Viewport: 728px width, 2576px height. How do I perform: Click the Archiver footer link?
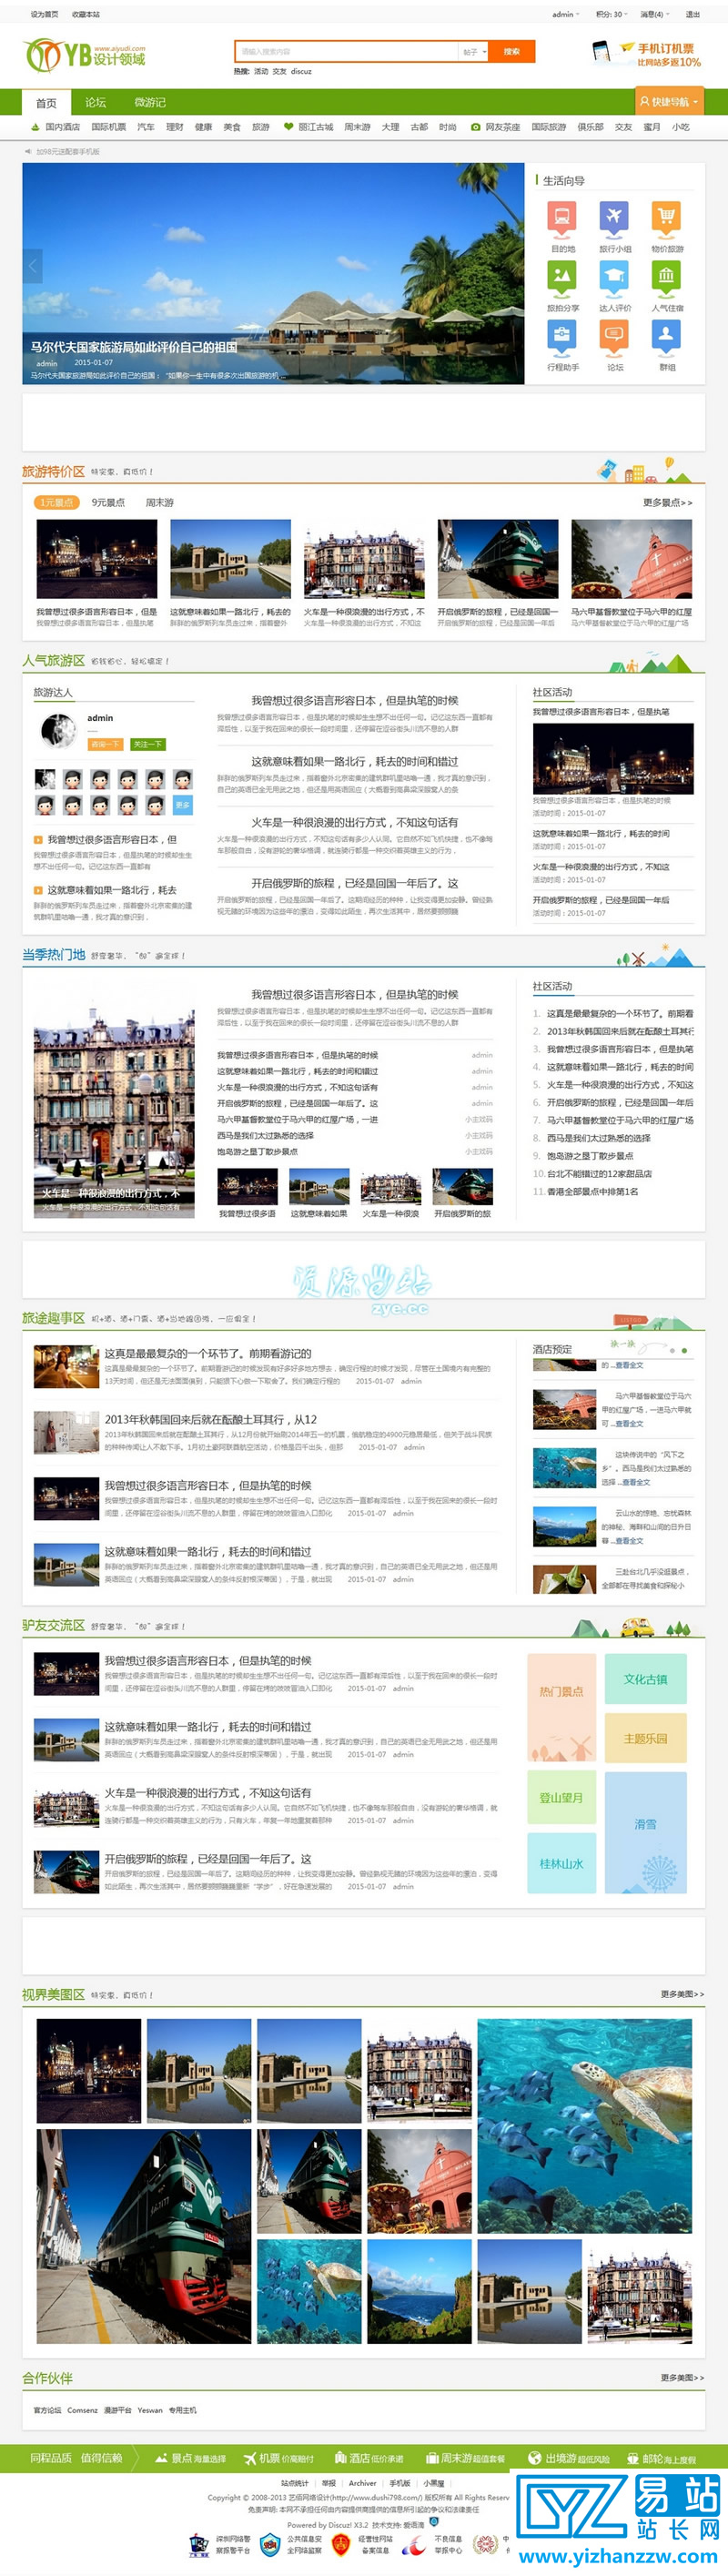pyautogui.click(x=362, y=2482)
